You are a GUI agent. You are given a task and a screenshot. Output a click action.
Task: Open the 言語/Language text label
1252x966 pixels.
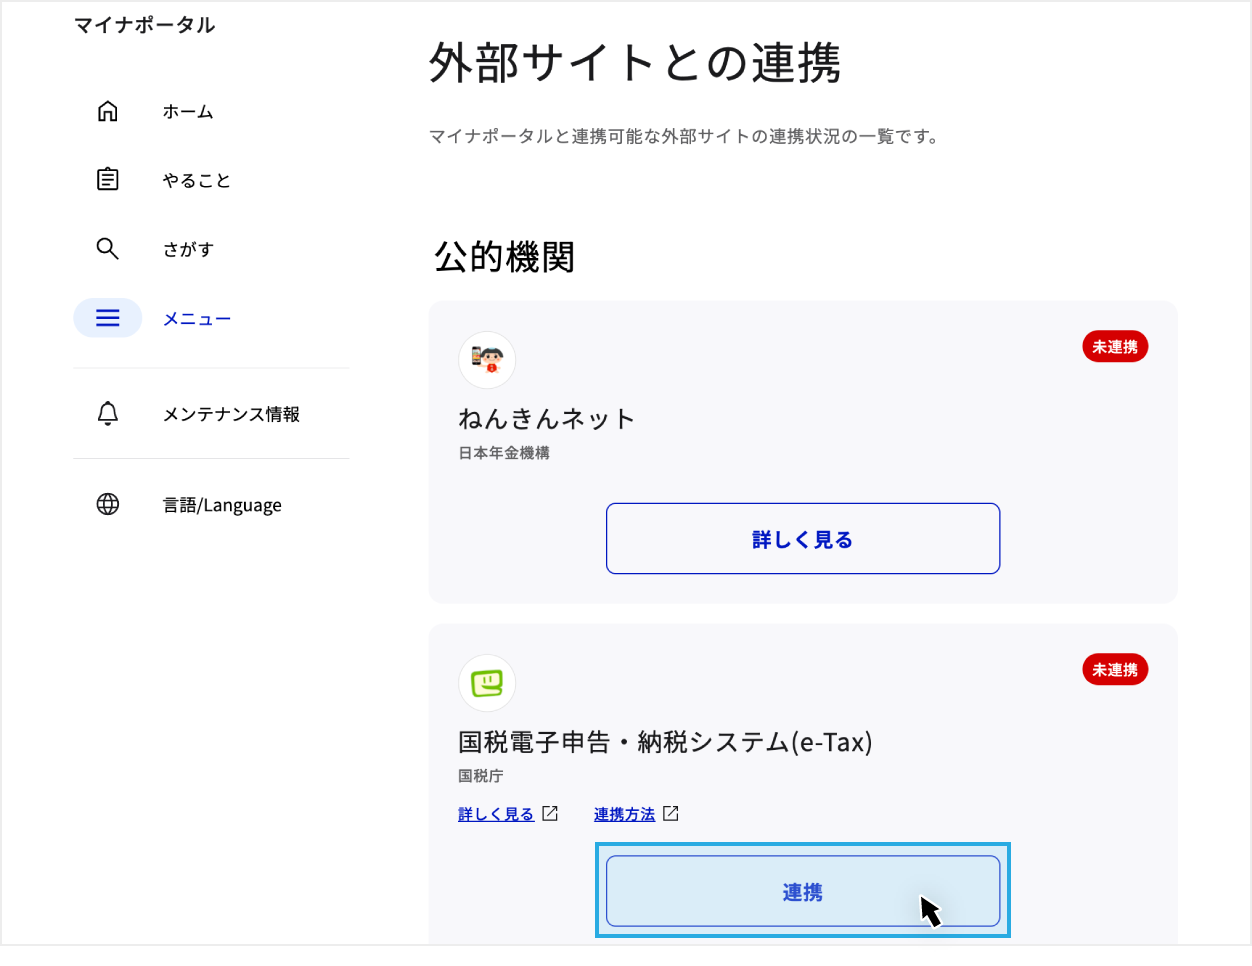(222, 505)
